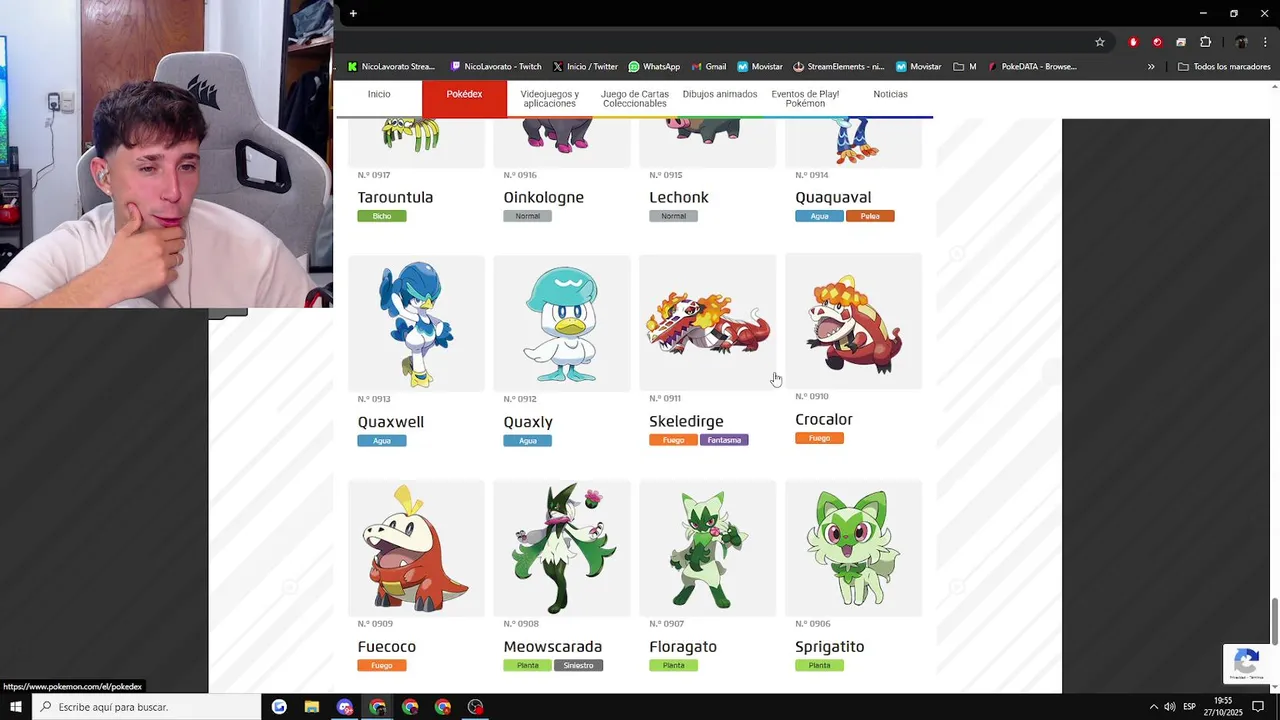Click the second red circular extension icon
The width and height of the screenshot is (1280, 720).
[1157, 42]
